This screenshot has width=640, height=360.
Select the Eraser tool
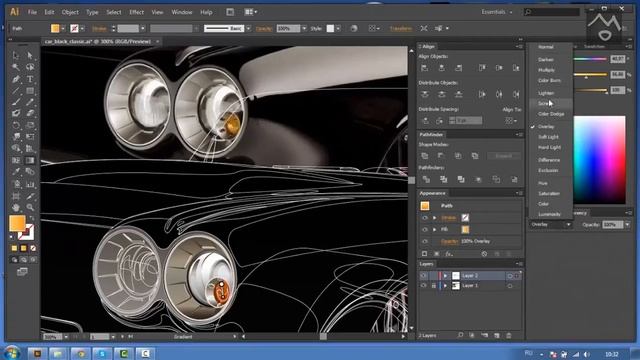point(30,114)
